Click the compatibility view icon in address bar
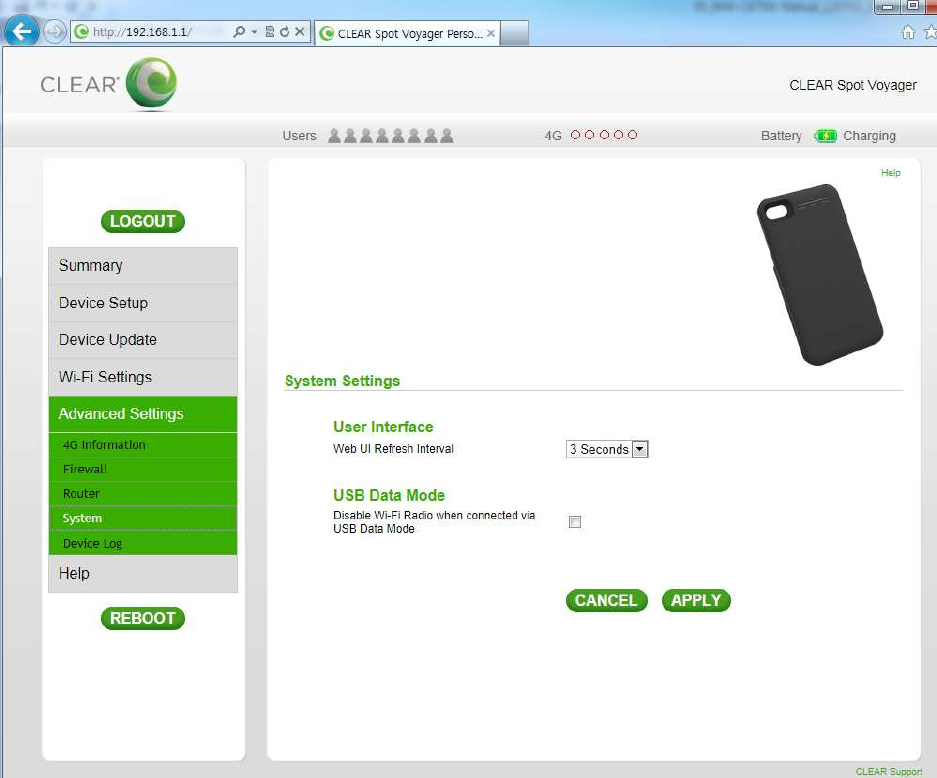The image size is (937, 778). [x=270, y=32]
